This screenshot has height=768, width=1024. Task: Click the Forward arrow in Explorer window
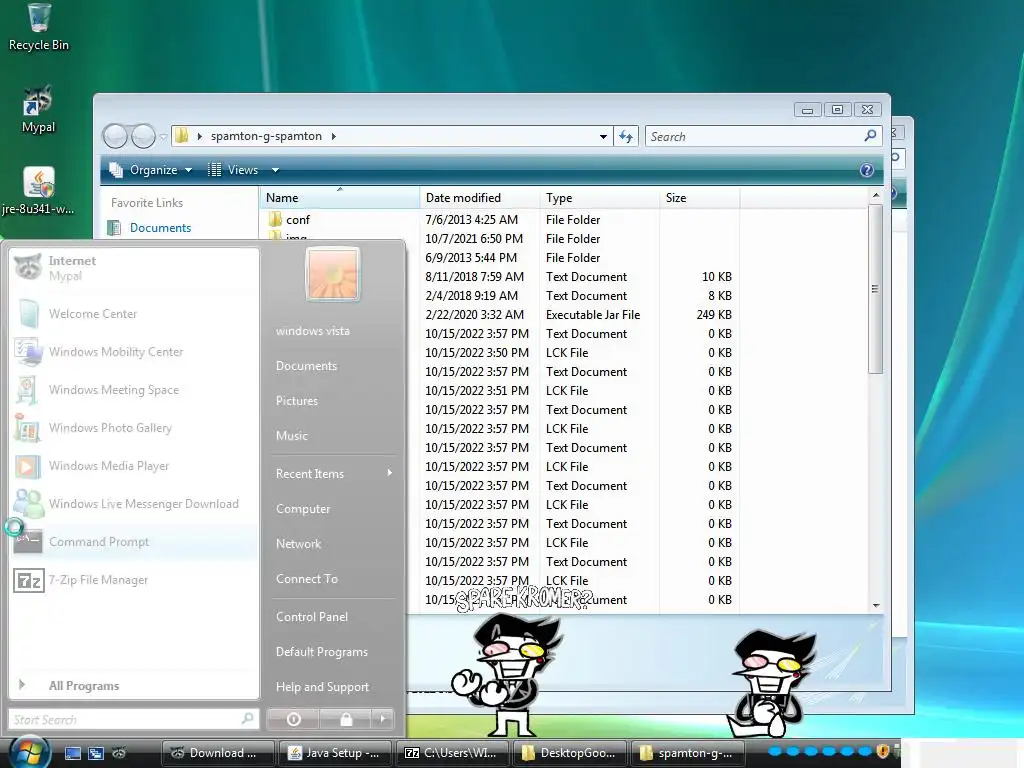144,136
